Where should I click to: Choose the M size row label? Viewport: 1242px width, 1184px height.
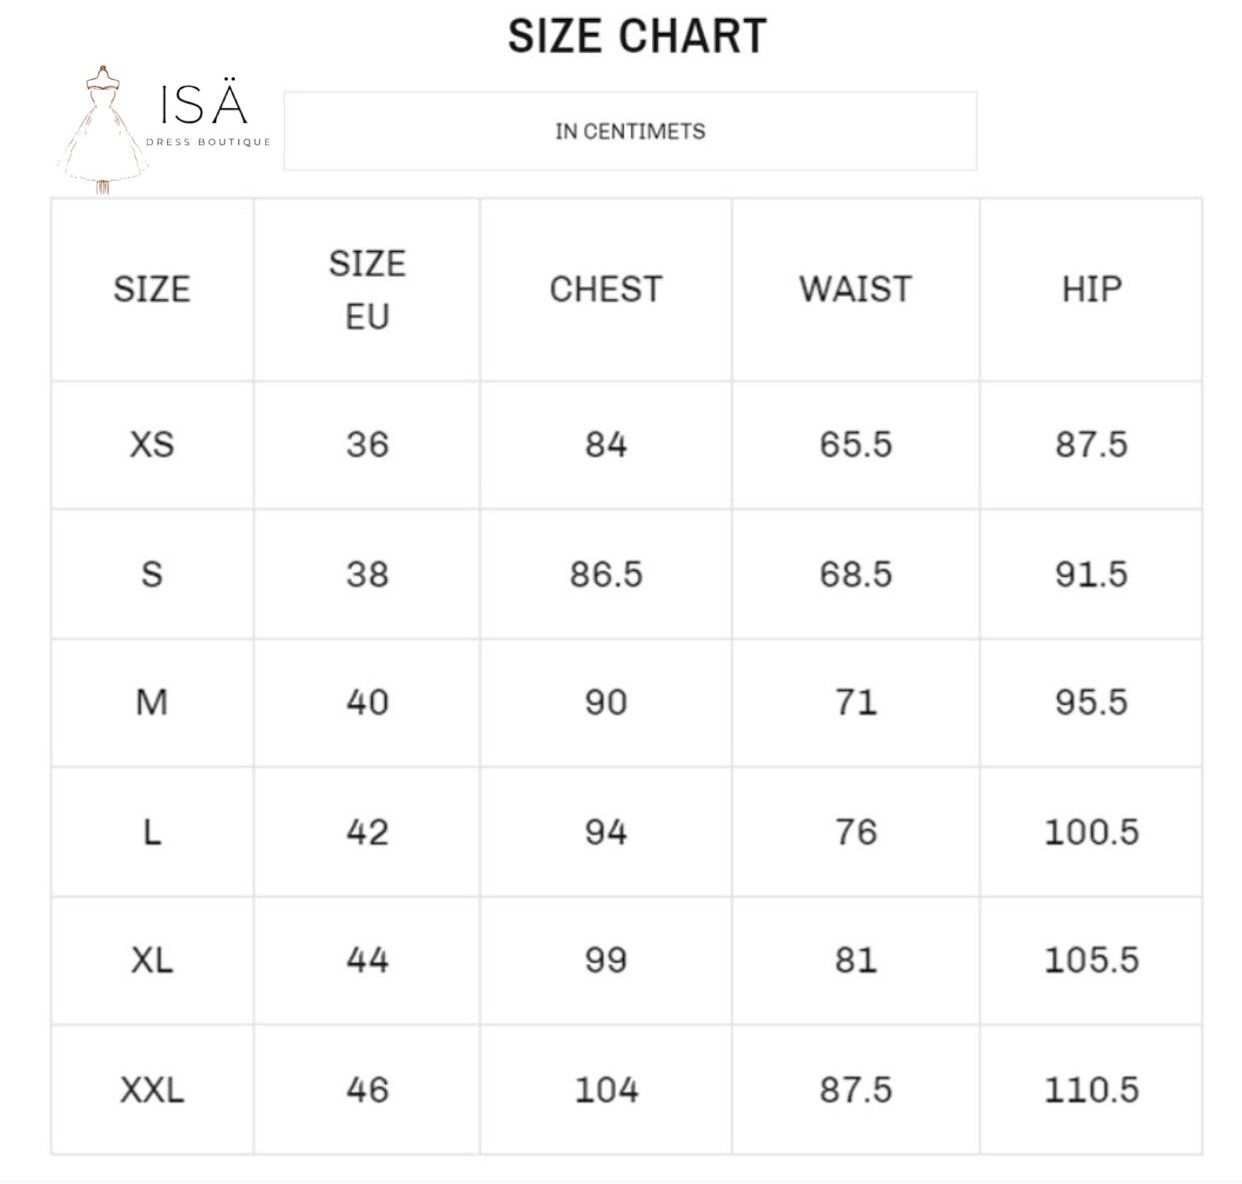[152, 702]
